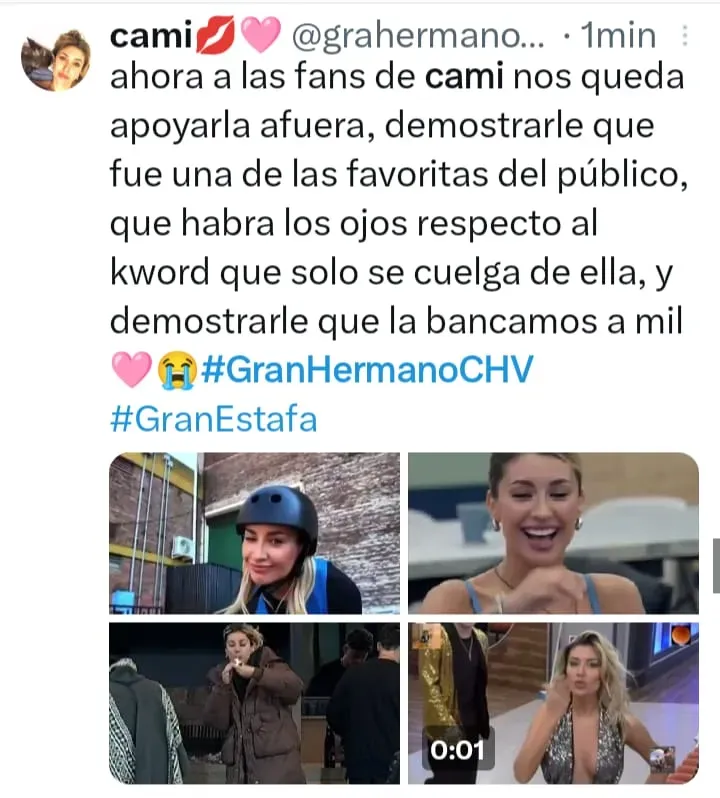Click the kiss lips emoji in username
720x798 pixels.
(x=216, y=35)
